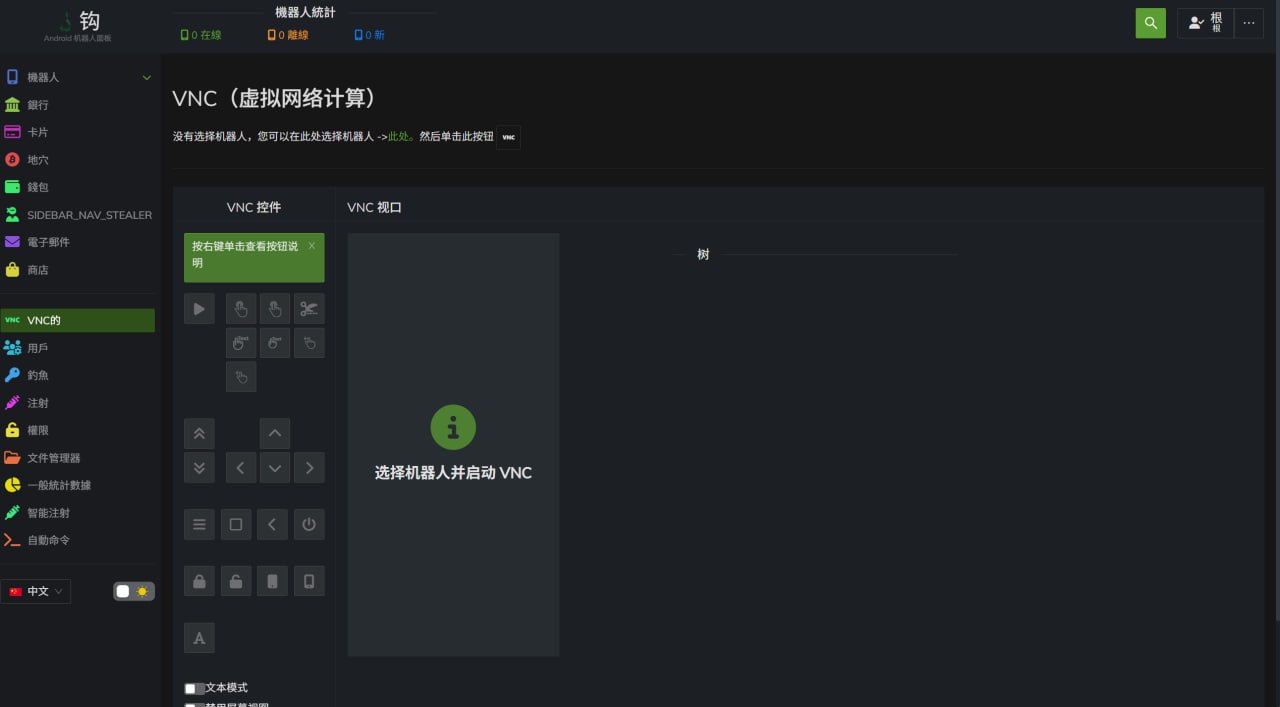The image size is (1280, 707).
Task: Click the open padlock icon
Action: click(x=236, y=581)
